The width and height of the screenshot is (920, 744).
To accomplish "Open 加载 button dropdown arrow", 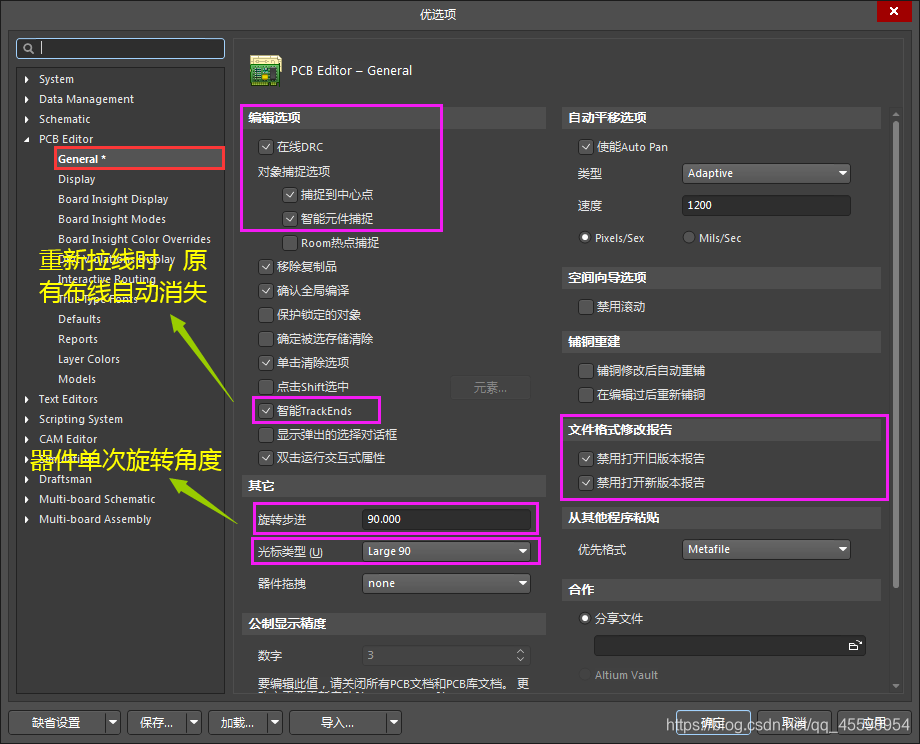I will (x=275, y=722).
